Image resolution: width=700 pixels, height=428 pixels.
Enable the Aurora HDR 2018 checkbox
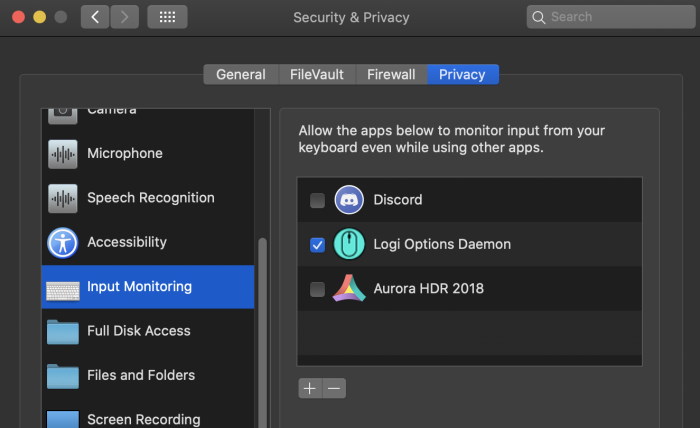[x=317, y=289]
